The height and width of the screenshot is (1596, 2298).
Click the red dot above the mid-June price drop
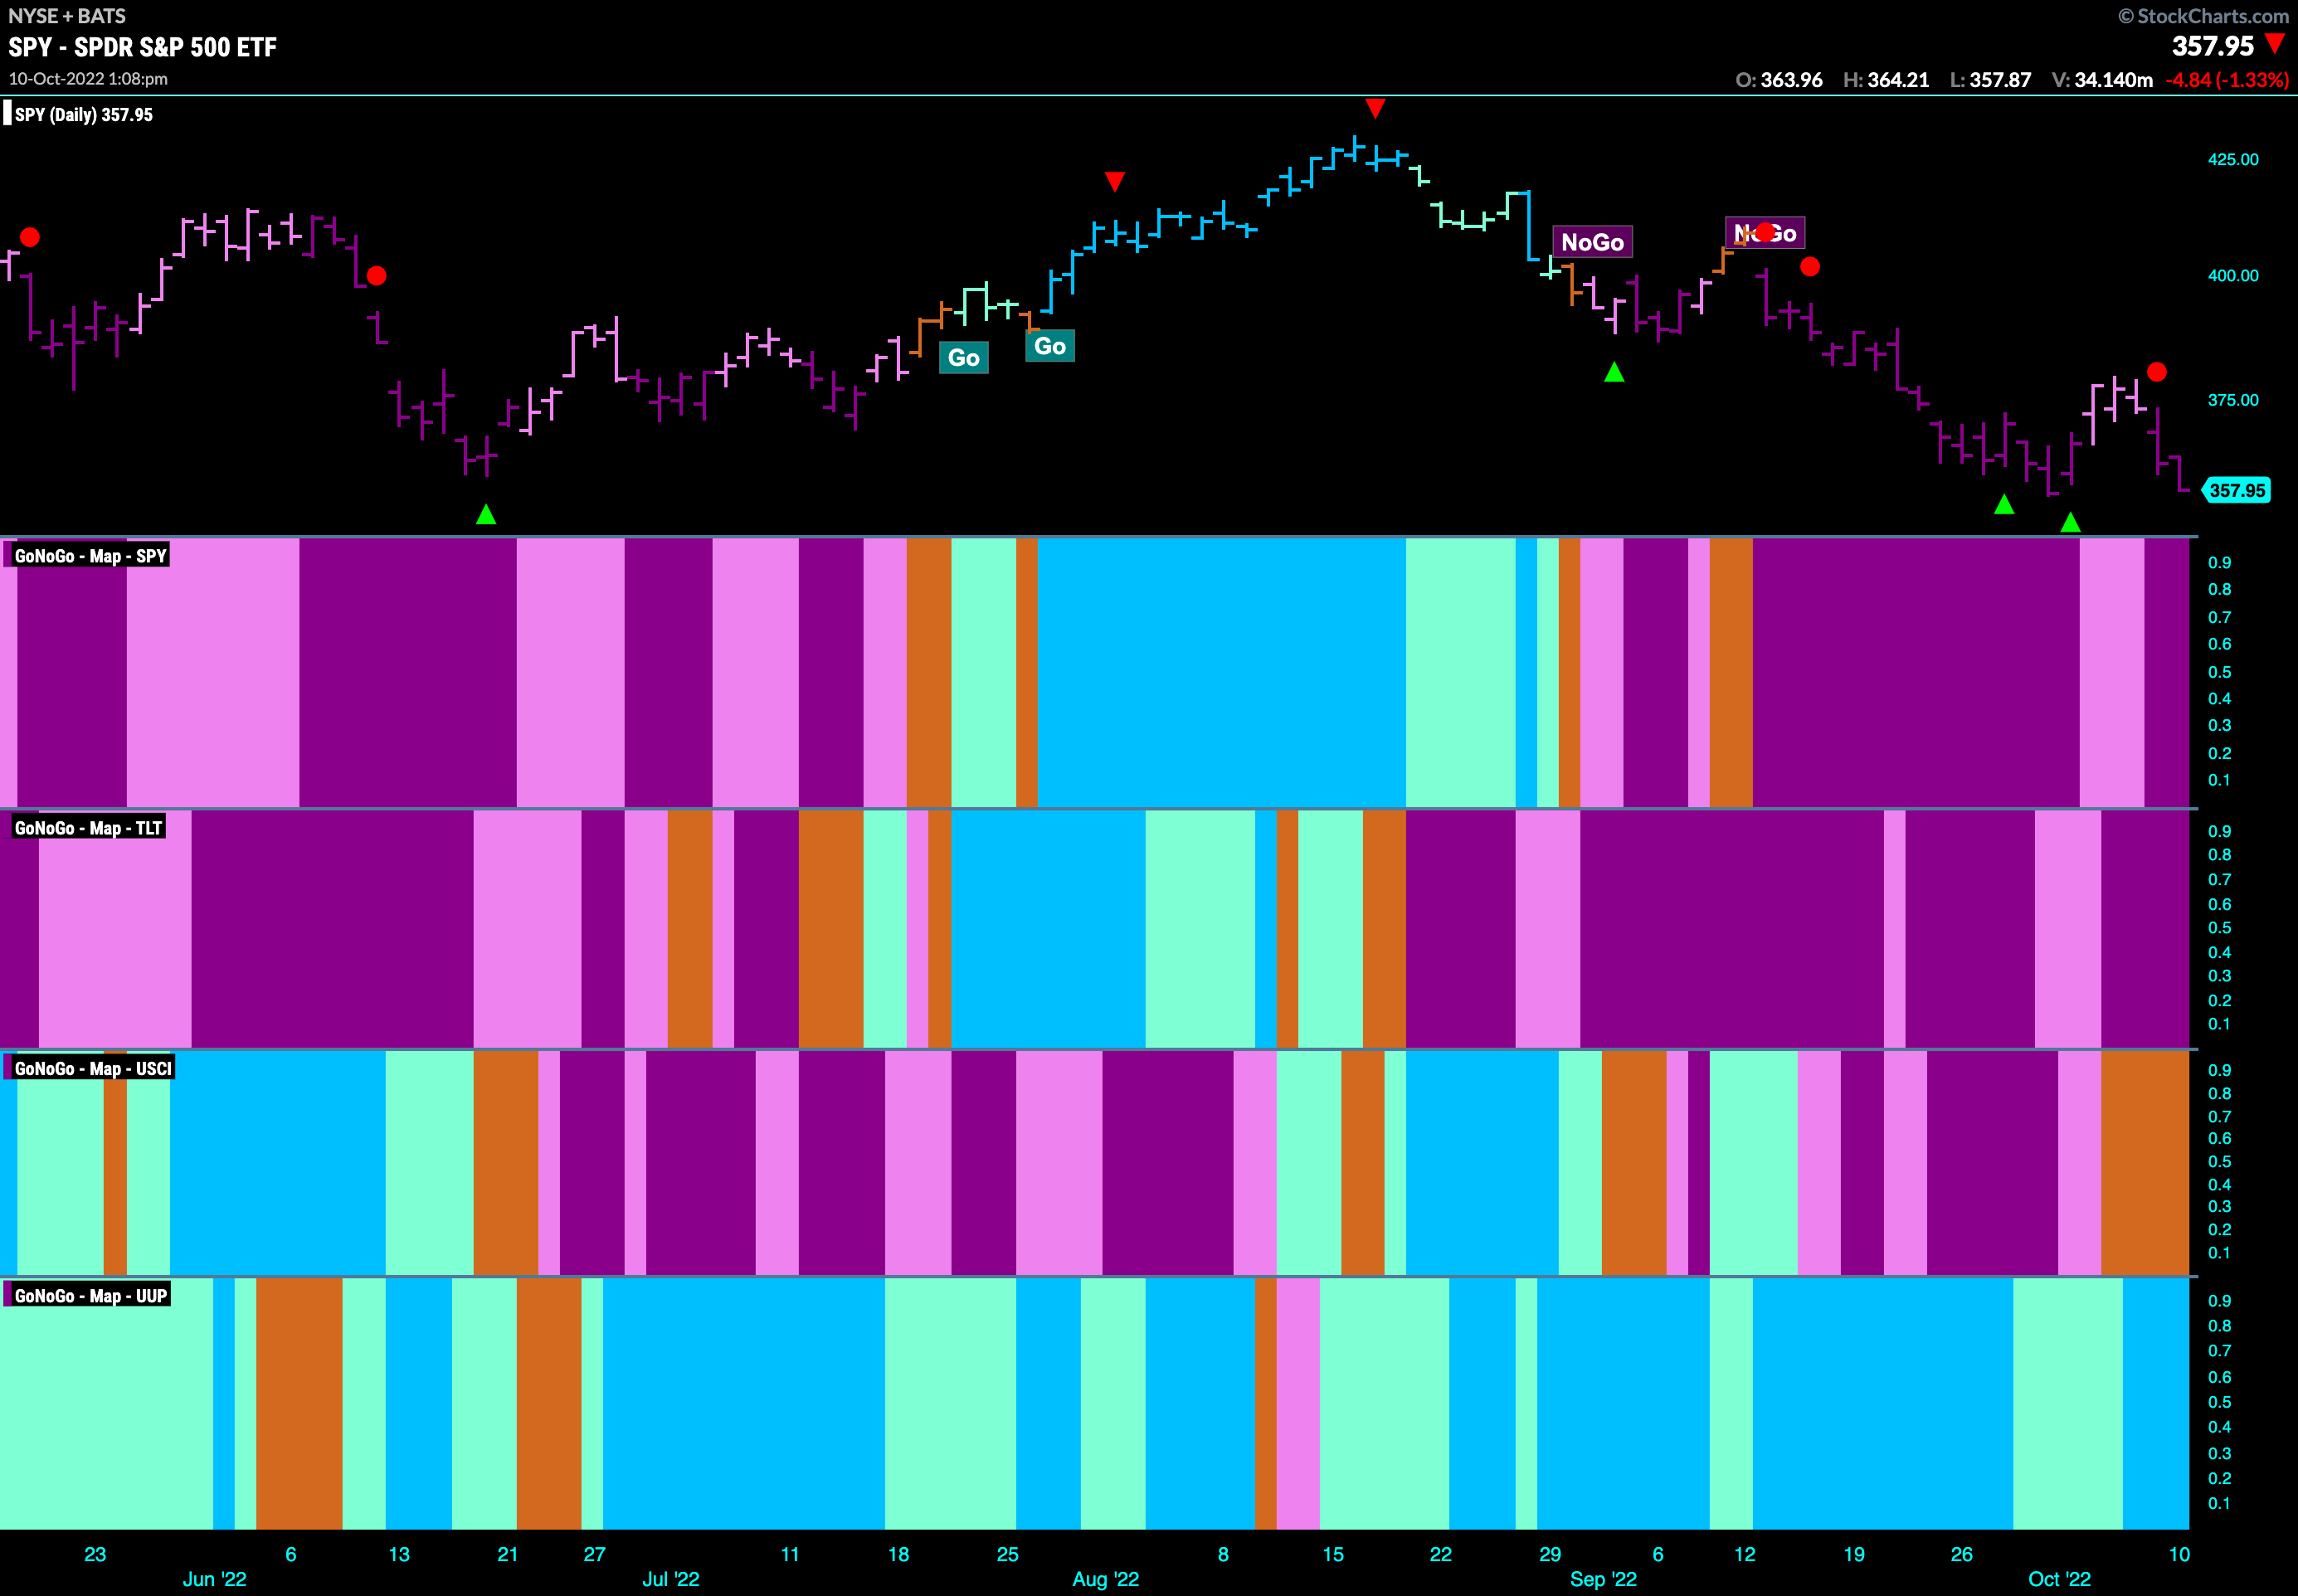click(x=376, y=275)
